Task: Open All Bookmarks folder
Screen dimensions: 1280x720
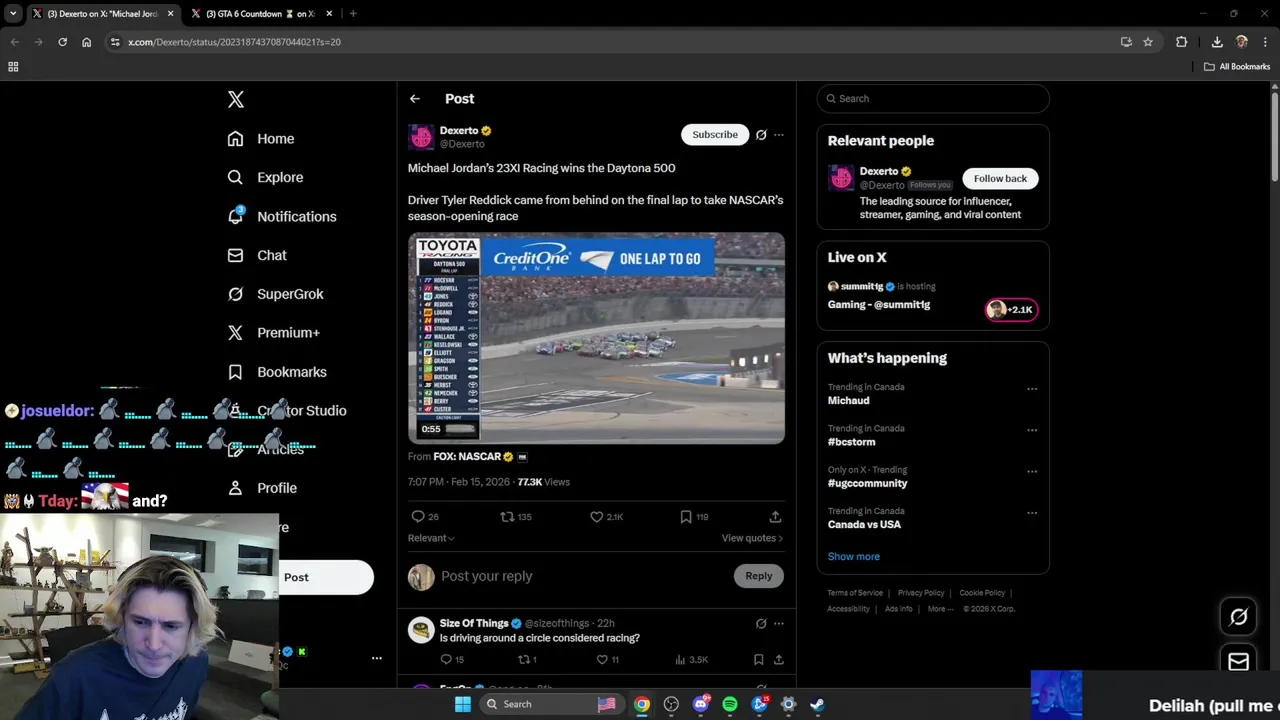Action: (1237, 67)
